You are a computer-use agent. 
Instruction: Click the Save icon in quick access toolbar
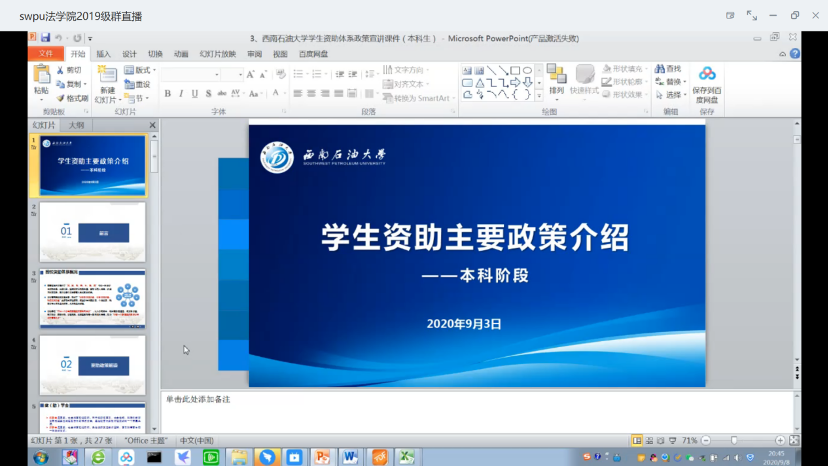45,38
